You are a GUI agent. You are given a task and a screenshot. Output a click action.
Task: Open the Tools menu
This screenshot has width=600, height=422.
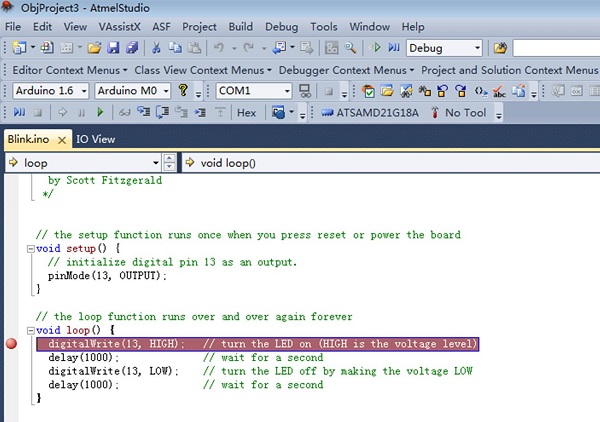coord(324,27)
